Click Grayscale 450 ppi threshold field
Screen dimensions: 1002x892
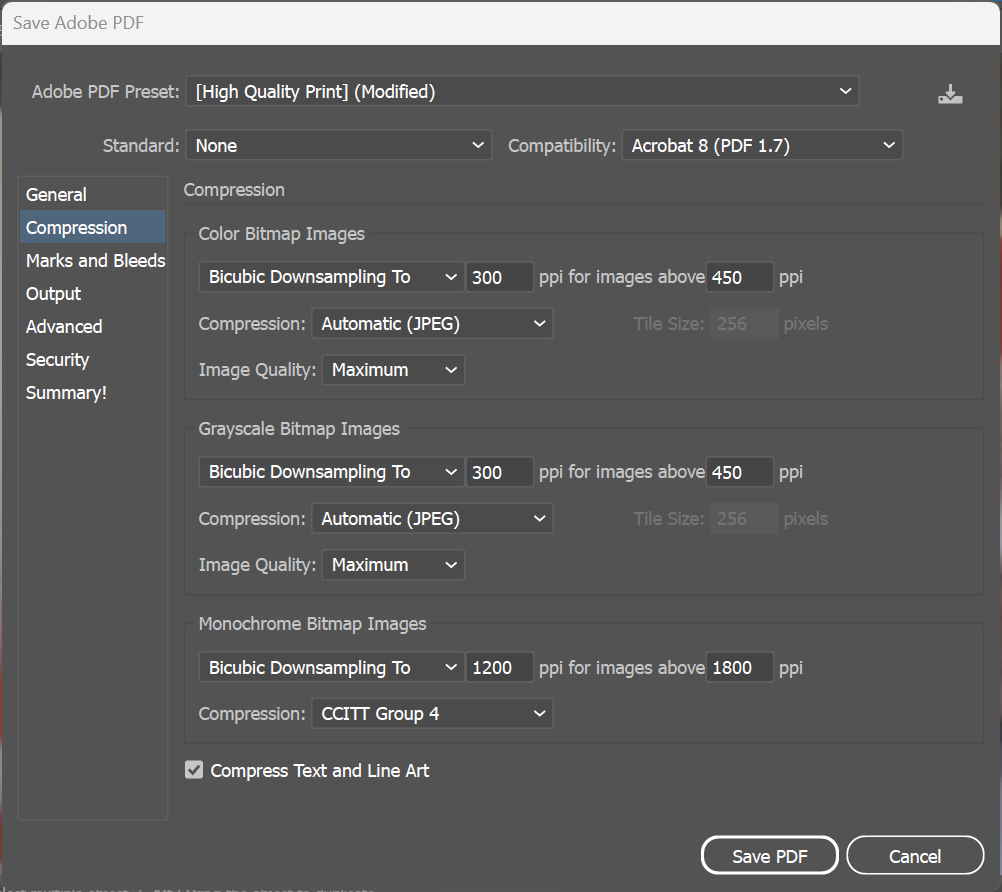(x=739, y=472)
